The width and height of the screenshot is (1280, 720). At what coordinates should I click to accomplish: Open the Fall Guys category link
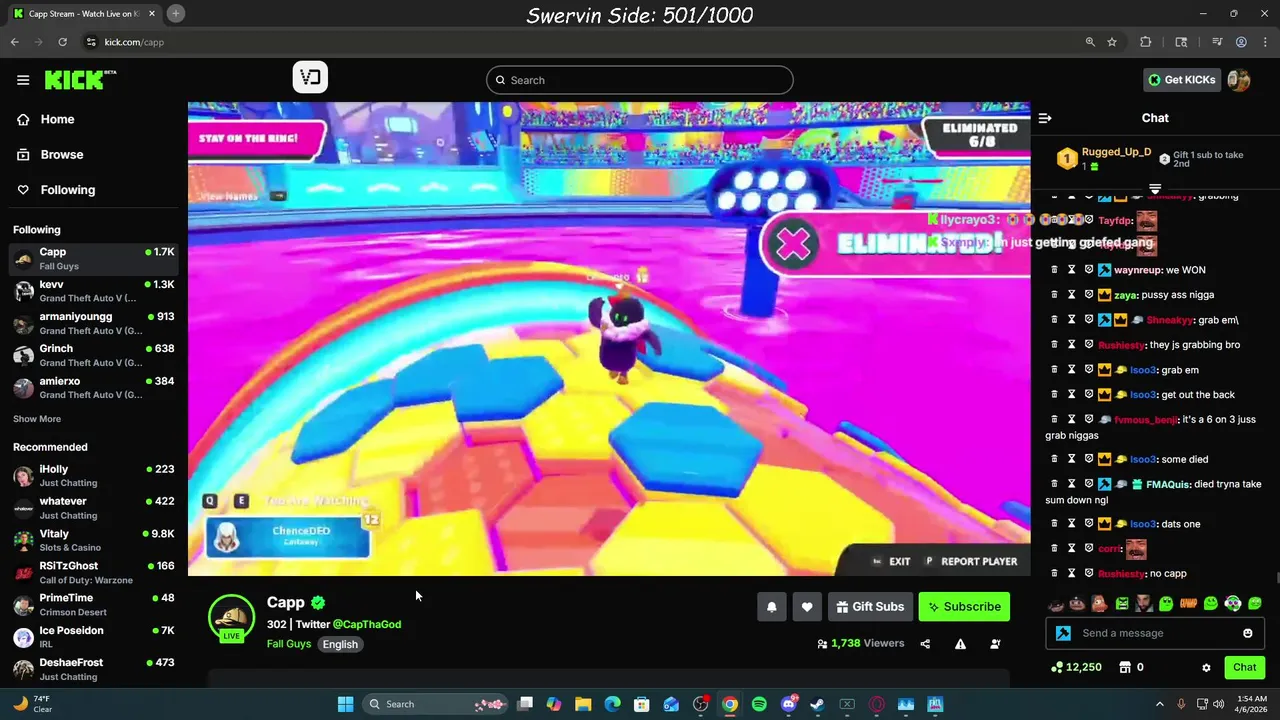[289, 644]
